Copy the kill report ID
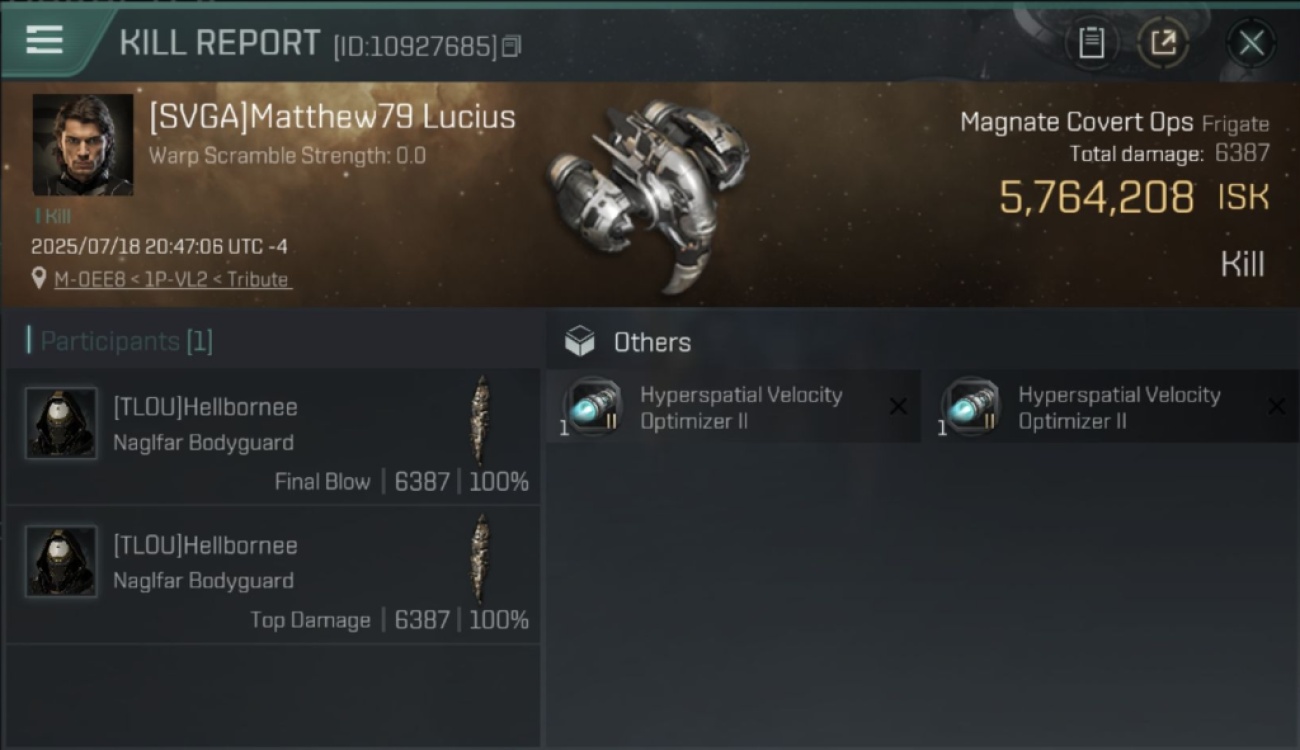This screenshot has width=1300, height=750. (x=511, y=46)
